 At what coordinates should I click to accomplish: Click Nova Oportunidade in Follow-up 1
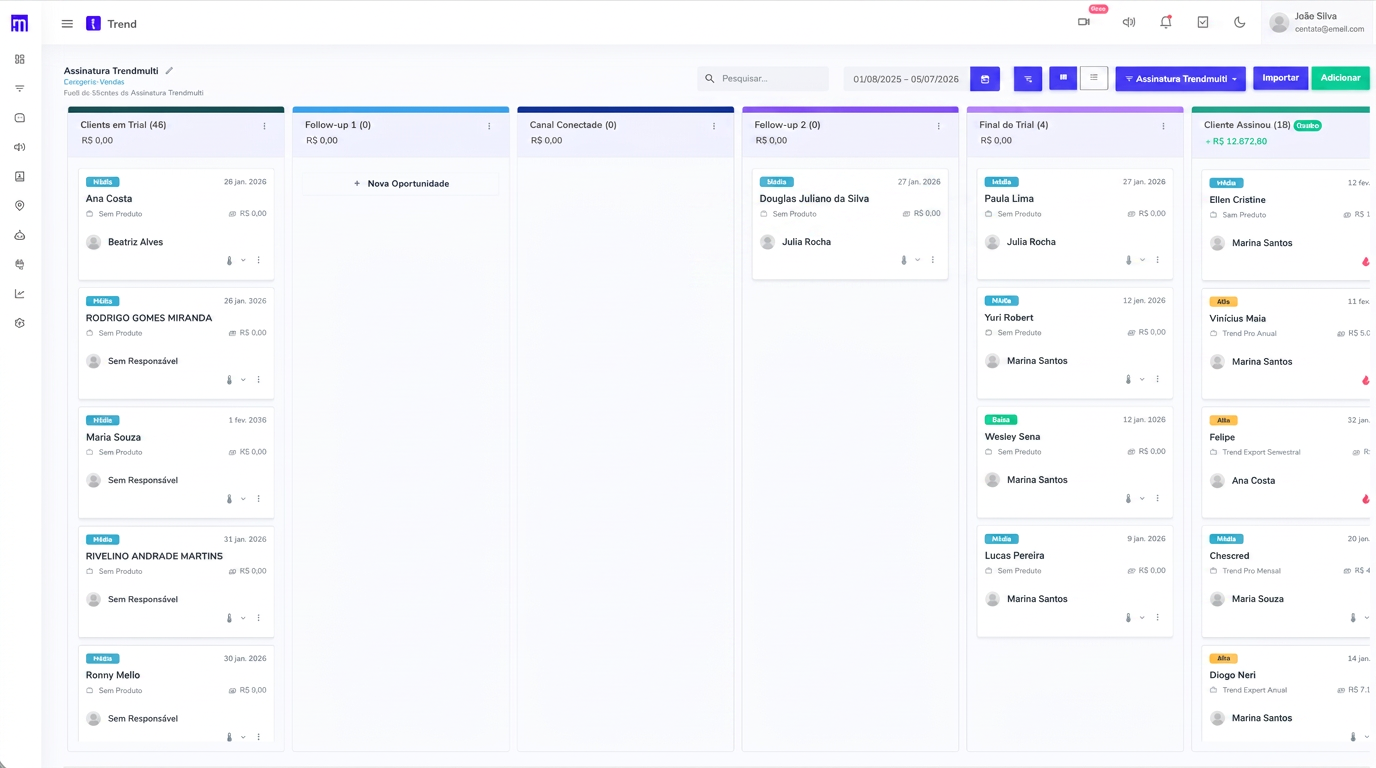(x=401, y=184)
